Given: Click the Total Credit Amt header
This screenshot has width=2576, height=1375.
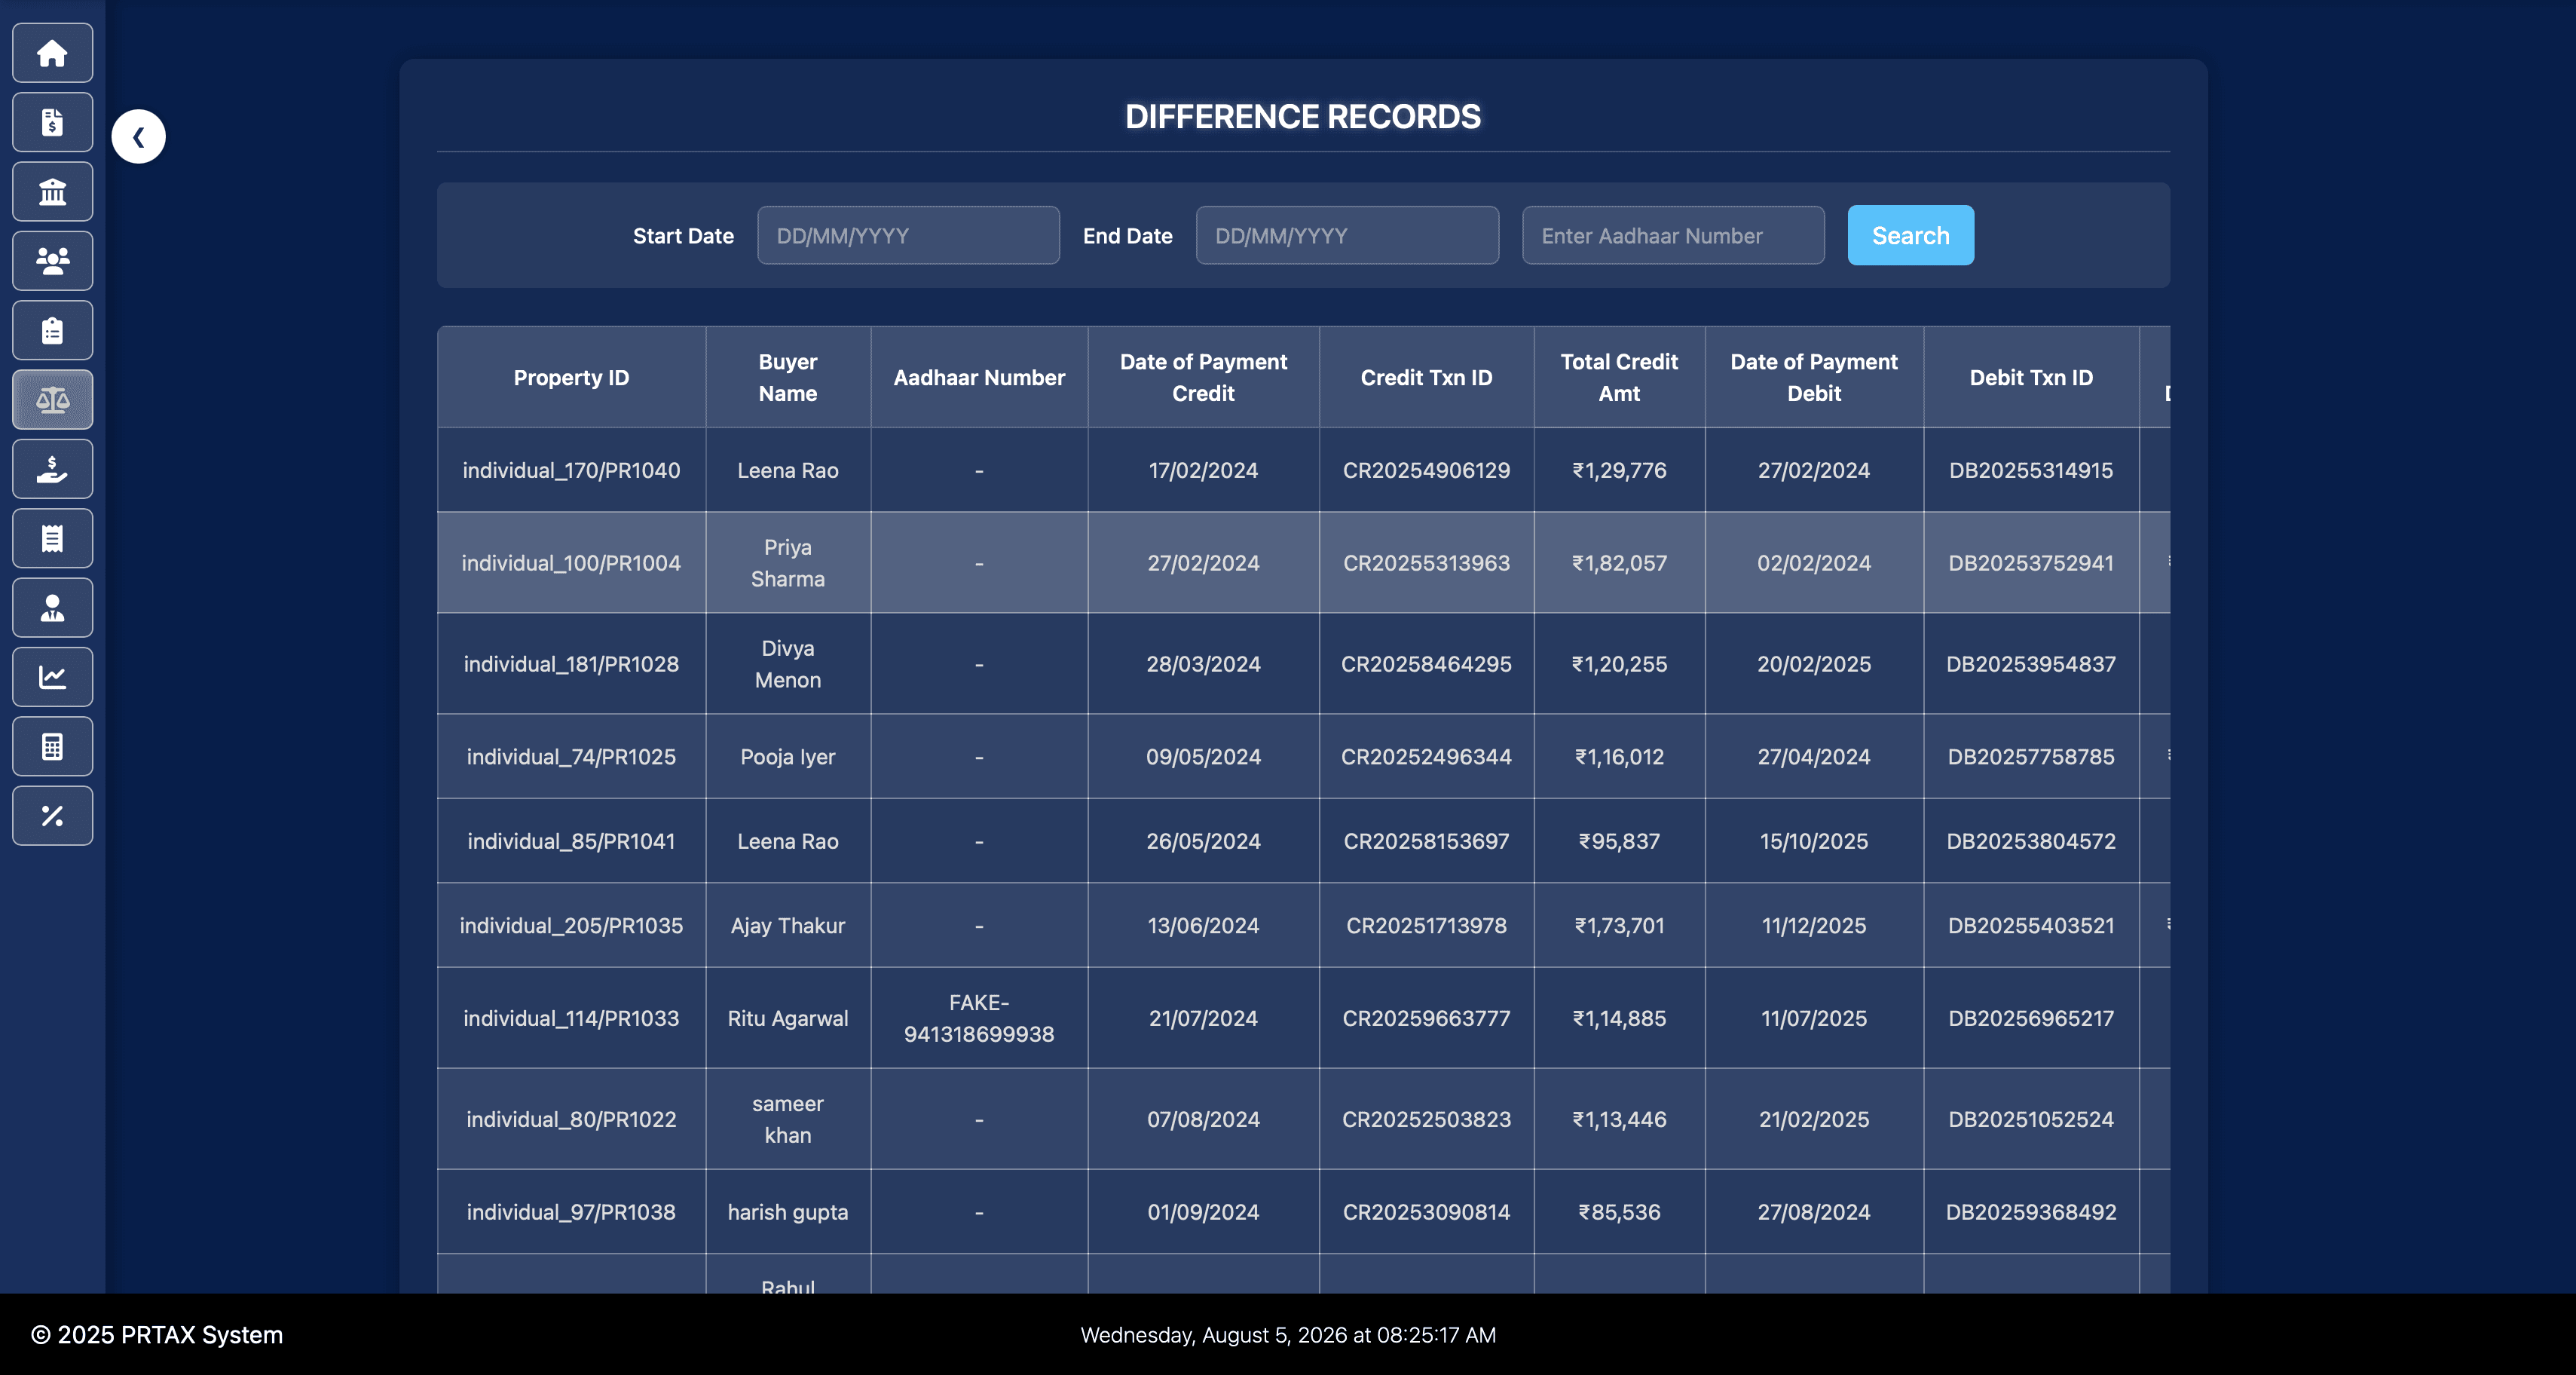Looking at the screenshot, I should tap(1619, 377).
